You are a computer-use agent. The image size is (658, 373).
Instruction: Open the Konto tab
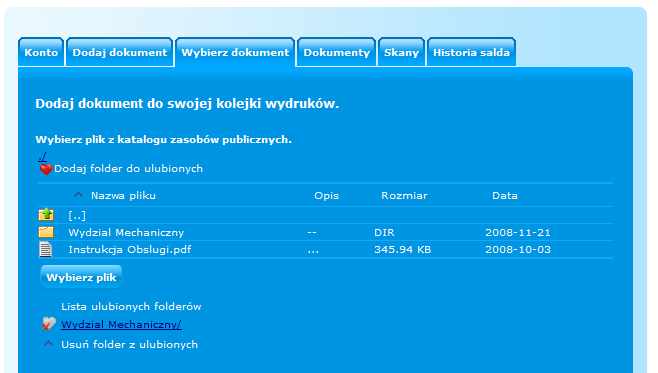point(41,52)
